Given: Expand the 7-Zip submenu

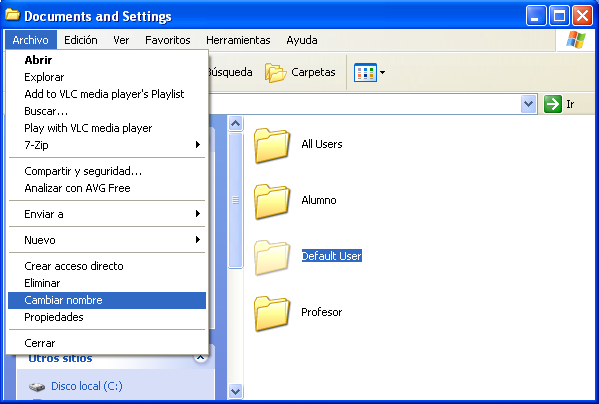Looking at the screenshot, I should [x=107, y=145].
